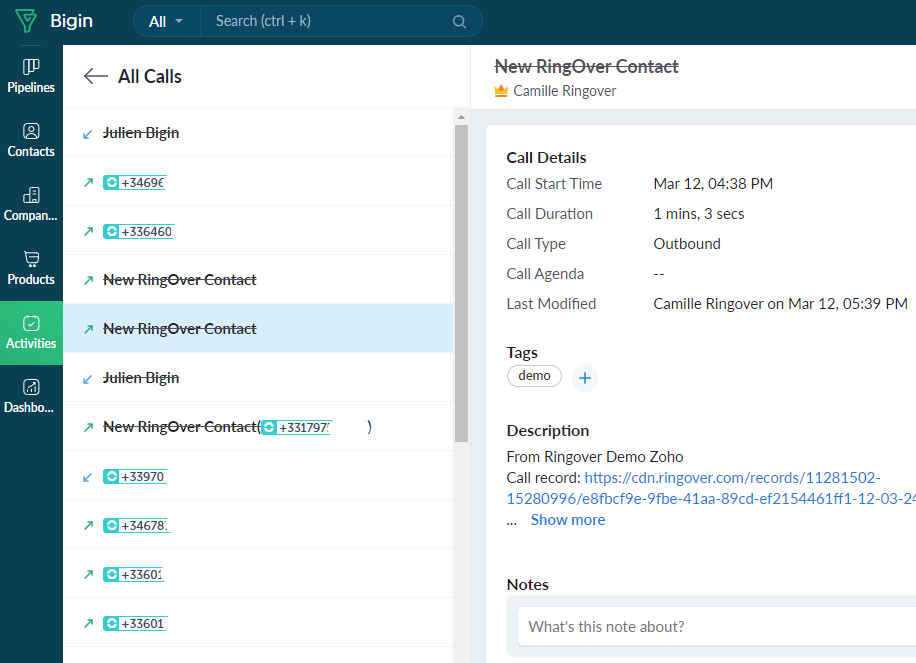Click the scrollbar up arrow in calls list
This screenshot has height=663, width=916.
(x=462, y=117)
